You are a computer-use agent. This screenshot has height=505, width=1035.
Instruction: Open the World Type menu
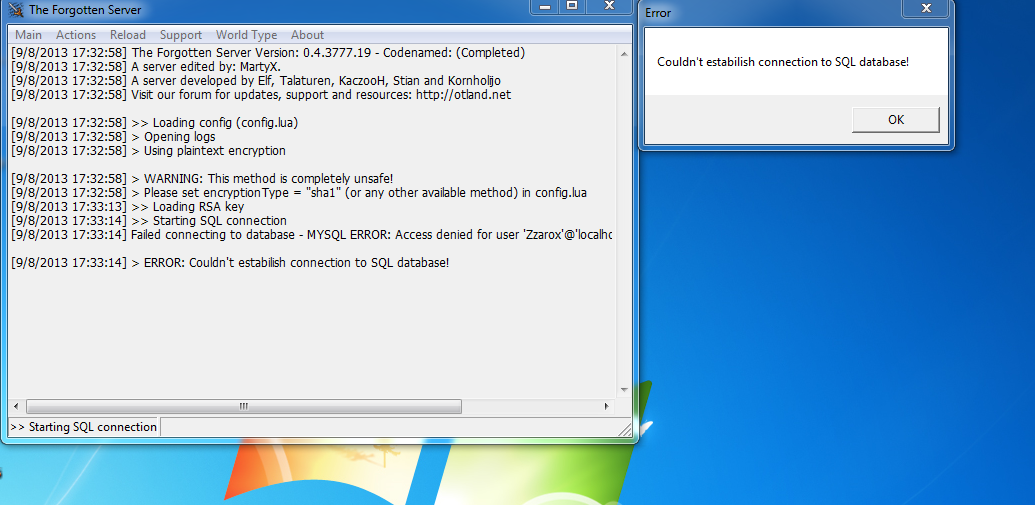pyautogui.click(x=247, y=35)
